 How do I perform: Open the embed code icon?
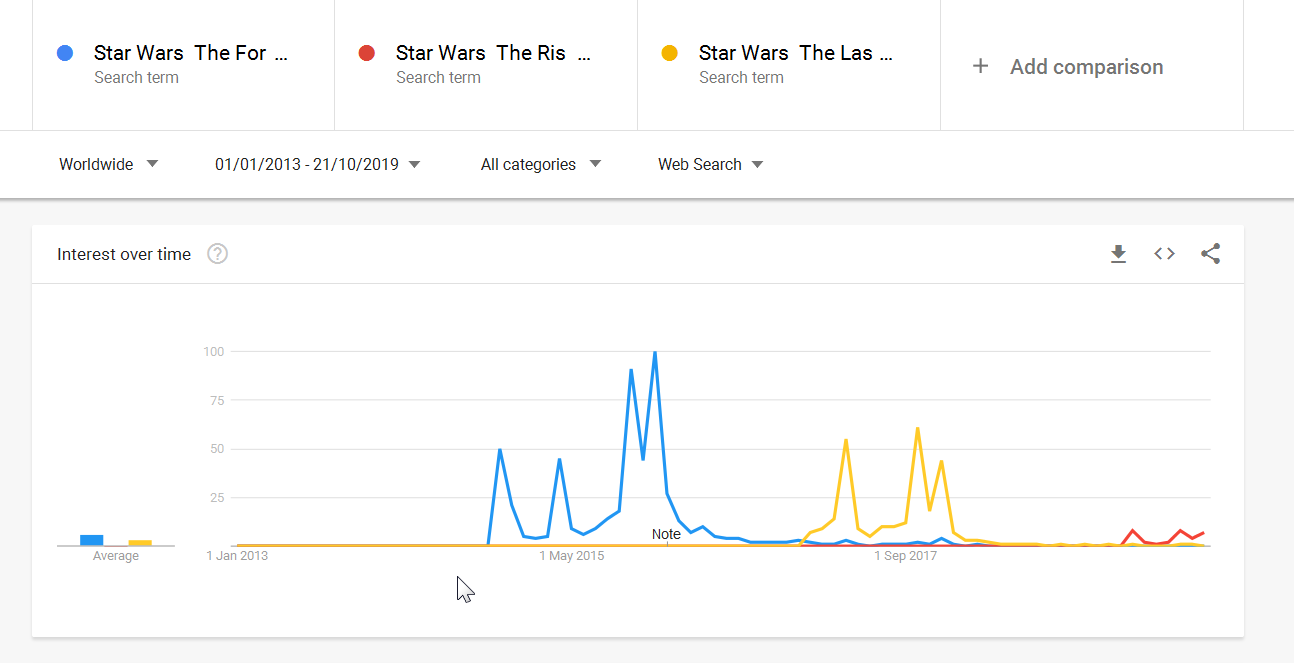pos(1164,254)
